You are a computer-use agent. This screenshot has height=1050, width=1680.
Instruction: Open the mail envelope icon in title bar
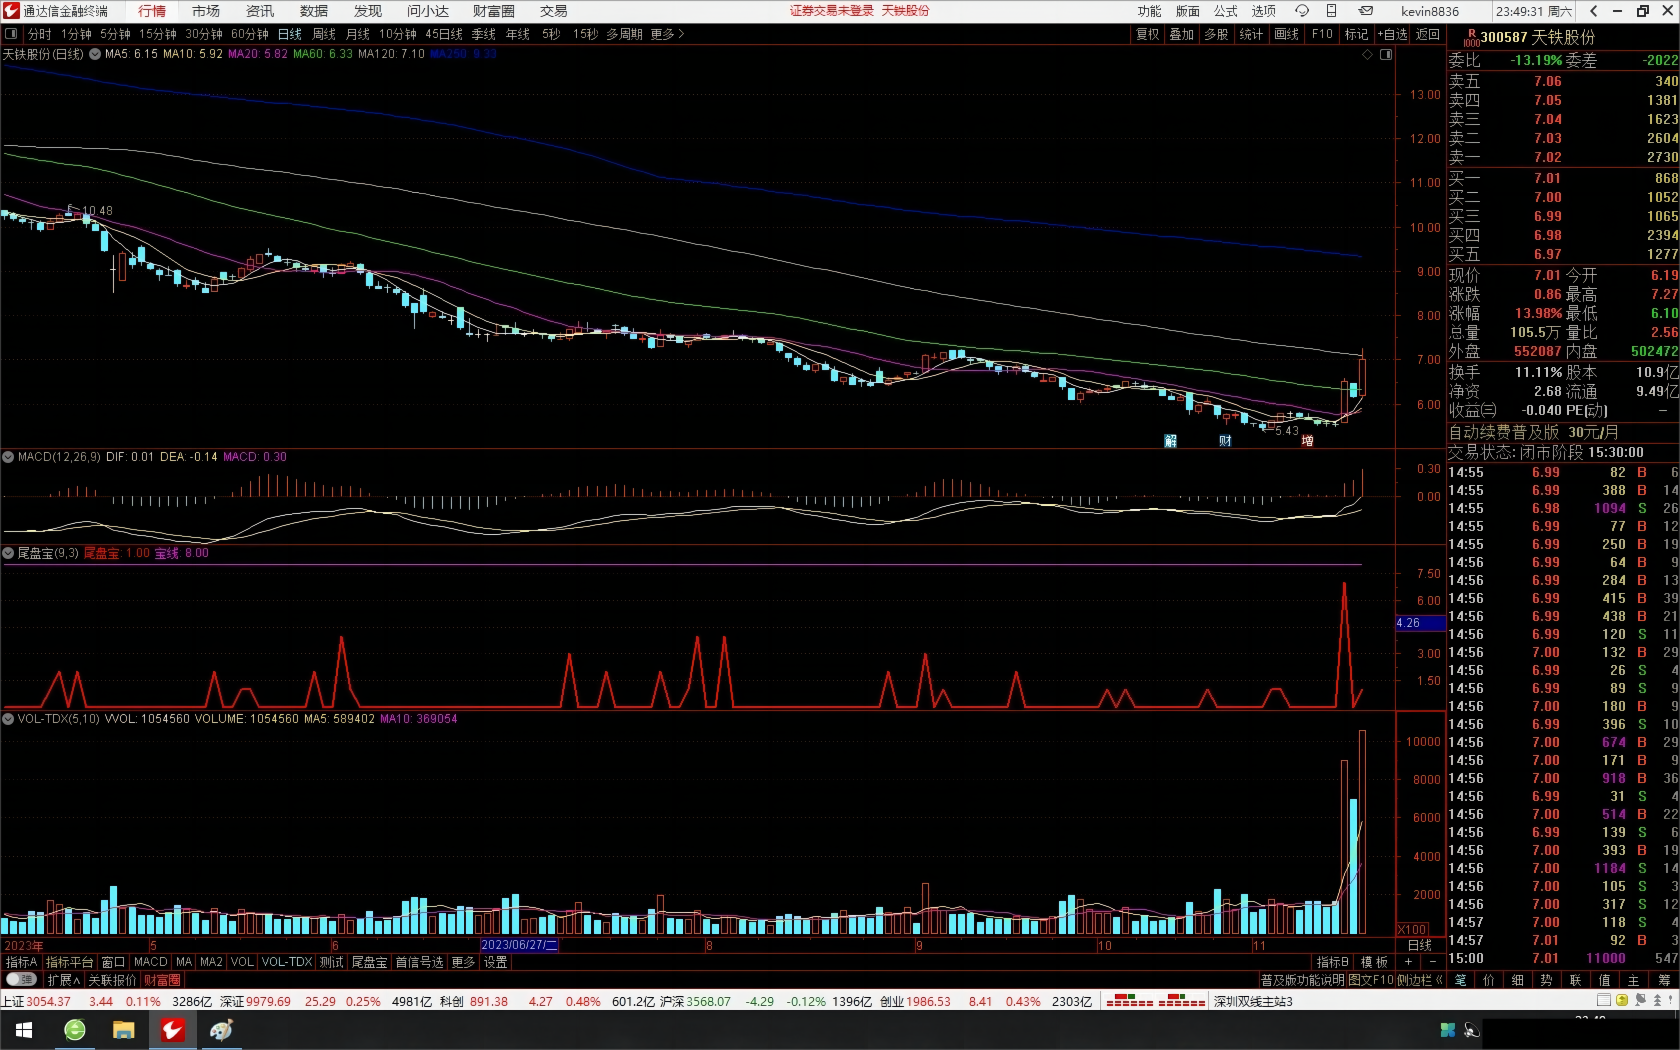tap(1366, 11)
